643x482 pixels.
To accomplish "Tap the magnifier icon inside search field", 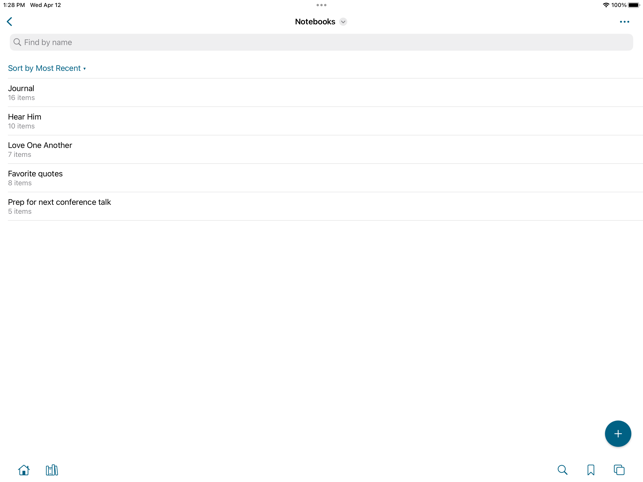I will pos(17,42).
